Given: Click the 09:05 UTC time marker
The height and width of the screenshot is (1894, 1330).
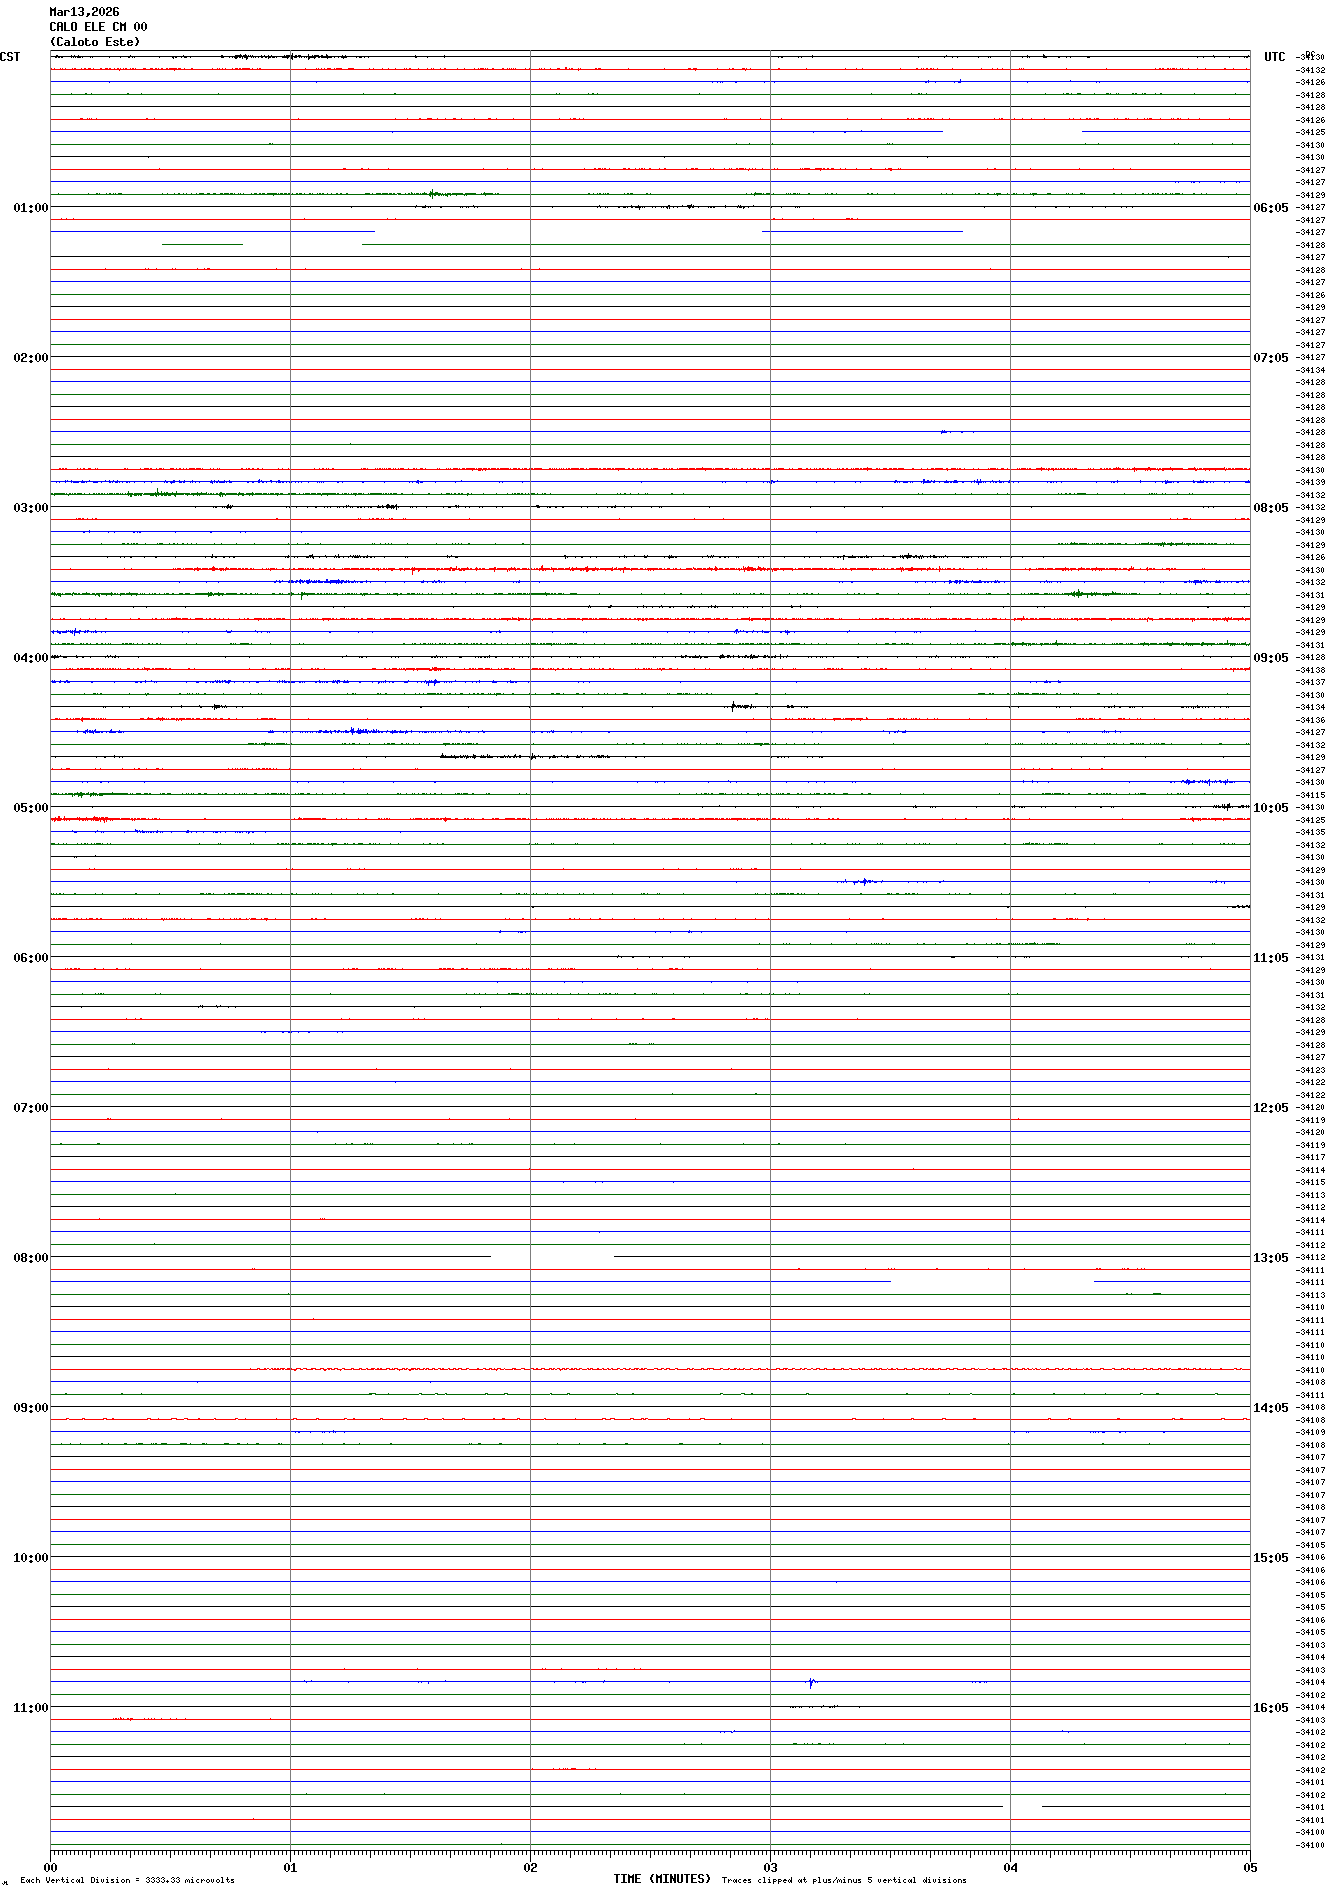Looking at the screenshot, I should coord(1270,658).
